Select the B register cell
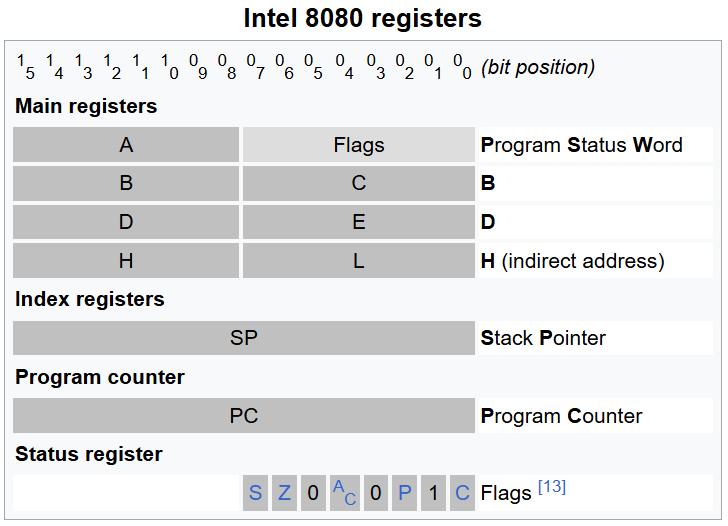Image resolution: width=728 pixels, height=526 pixels. click(x=126, y=184)
